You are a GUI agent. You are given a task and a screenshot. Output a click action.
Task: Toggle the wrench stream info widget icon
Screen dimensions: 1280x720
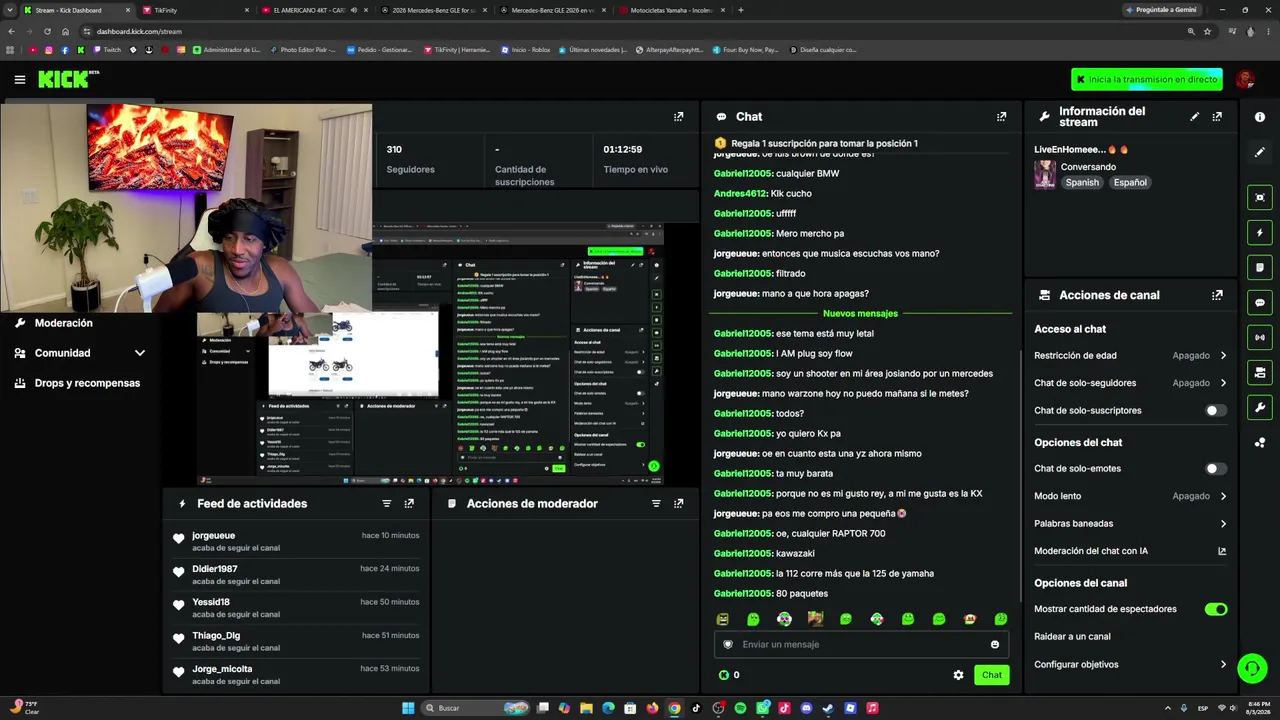click(1260, 407)
